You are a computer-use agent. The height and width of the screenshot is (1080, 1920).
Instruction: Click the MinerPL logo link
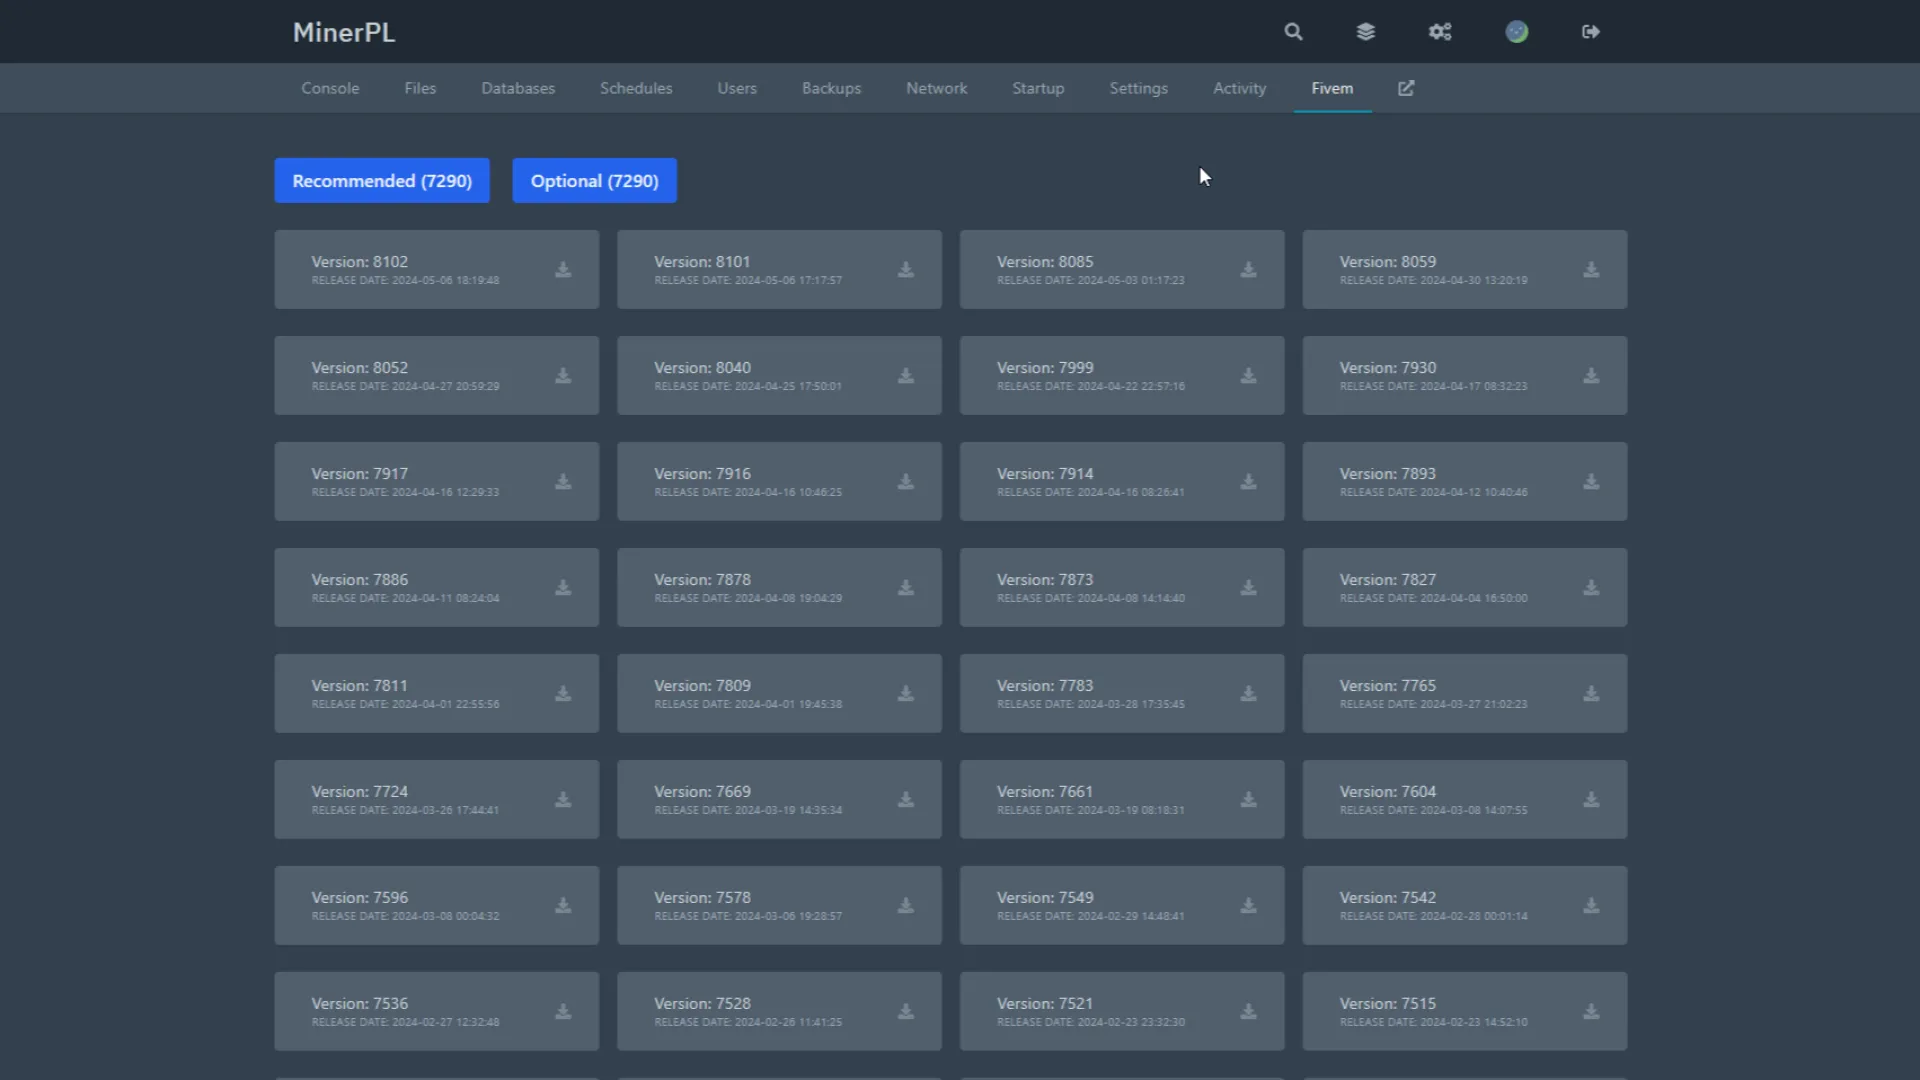coord(343,32)
